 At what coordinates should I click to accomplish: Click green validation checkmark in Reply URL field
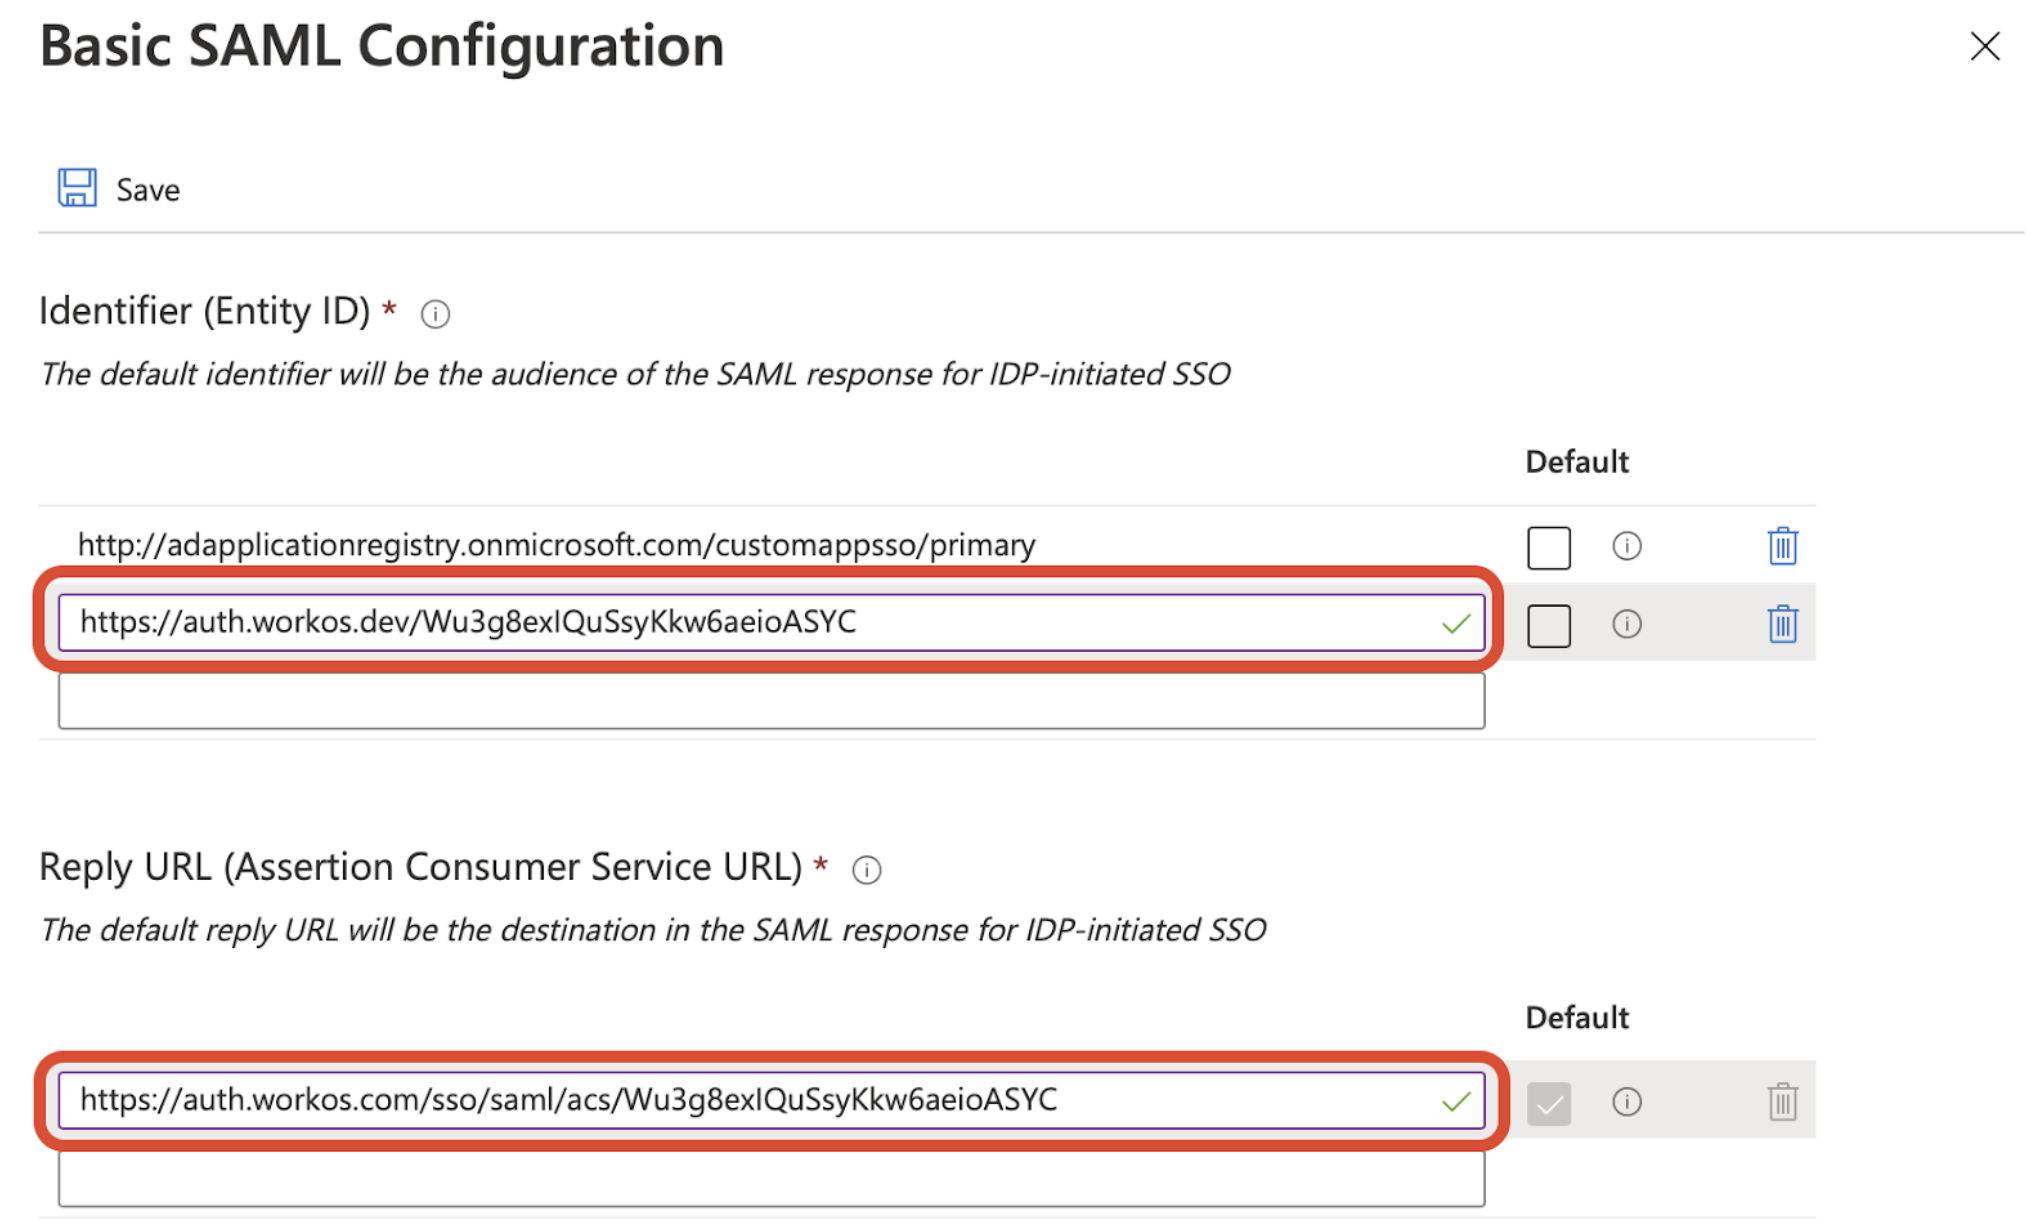point(1456,1102)
